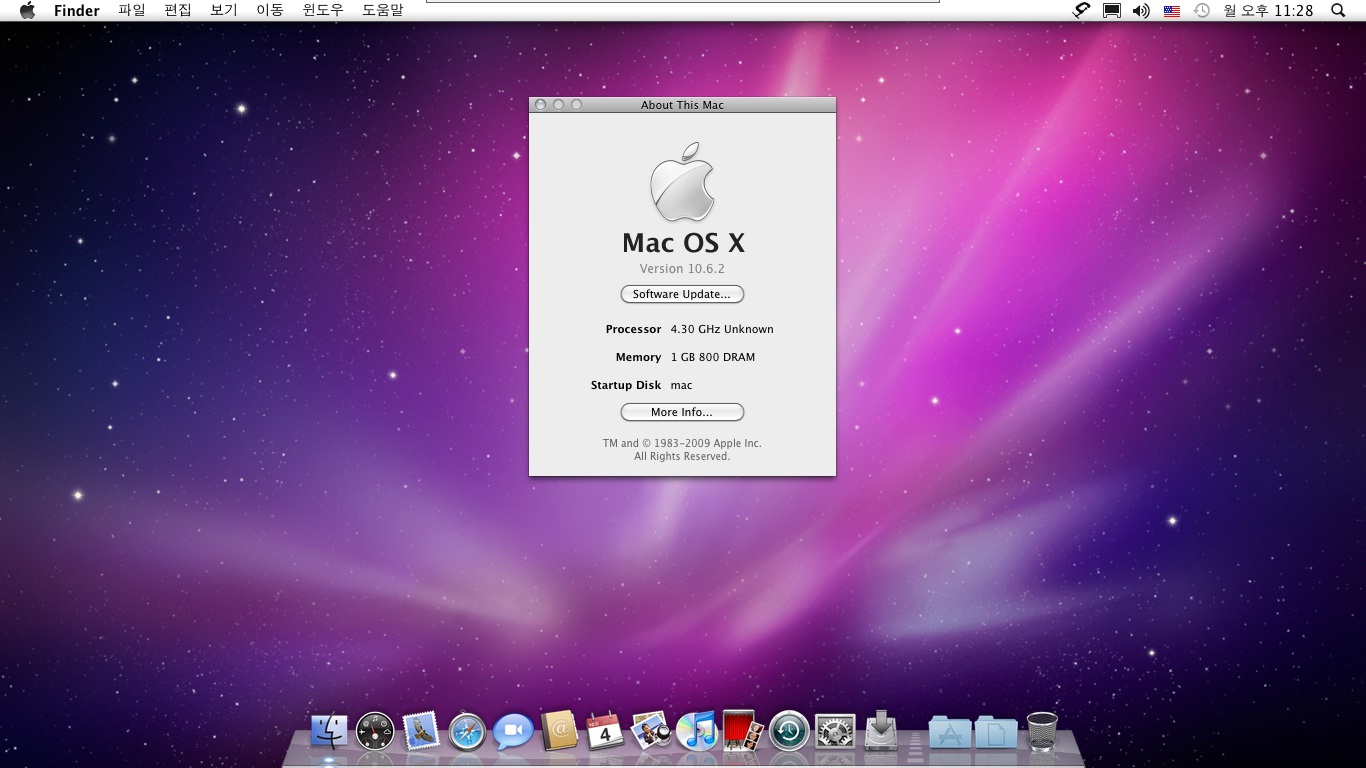The height and width of the screenshot is (768, 1366).
Task: Click the More Info... button
Action: (682, 412)
